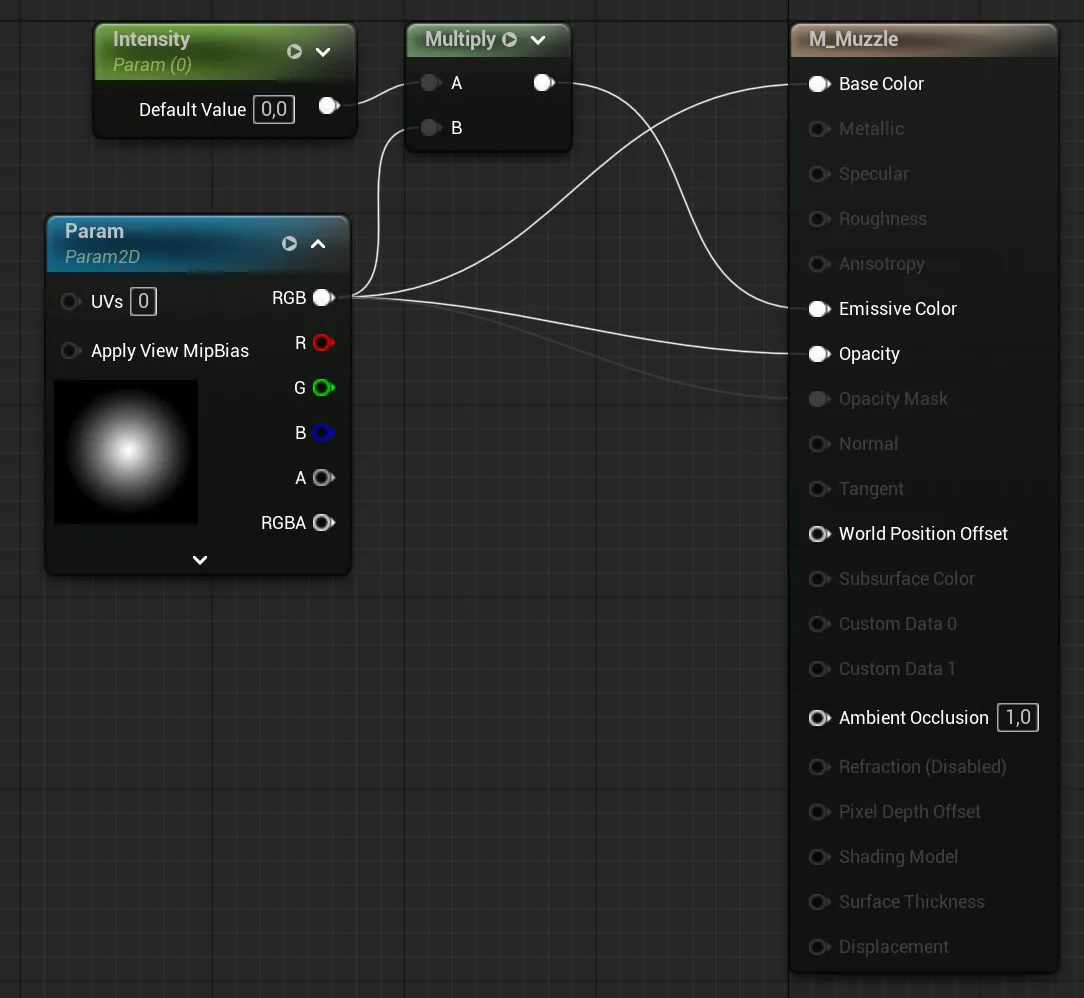Click the RGBA output pin

(x=324, y=522)
